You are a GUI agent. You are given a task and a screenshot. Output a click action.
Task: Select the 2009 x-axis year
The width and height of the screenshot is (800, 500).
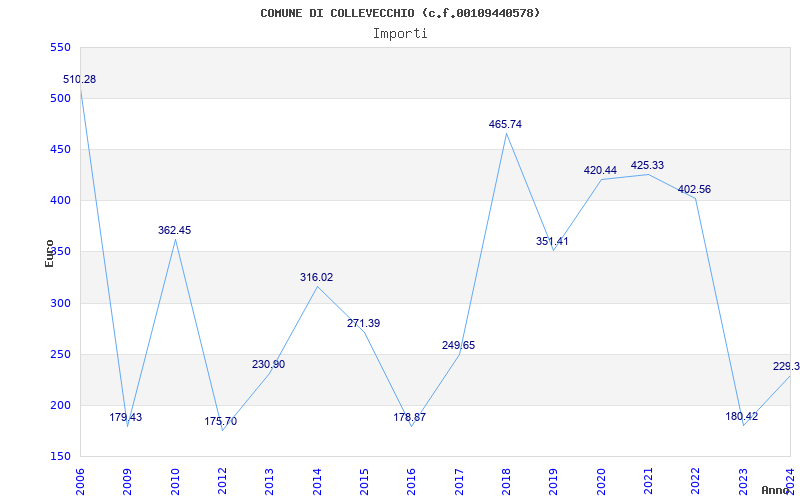point(127,481)
